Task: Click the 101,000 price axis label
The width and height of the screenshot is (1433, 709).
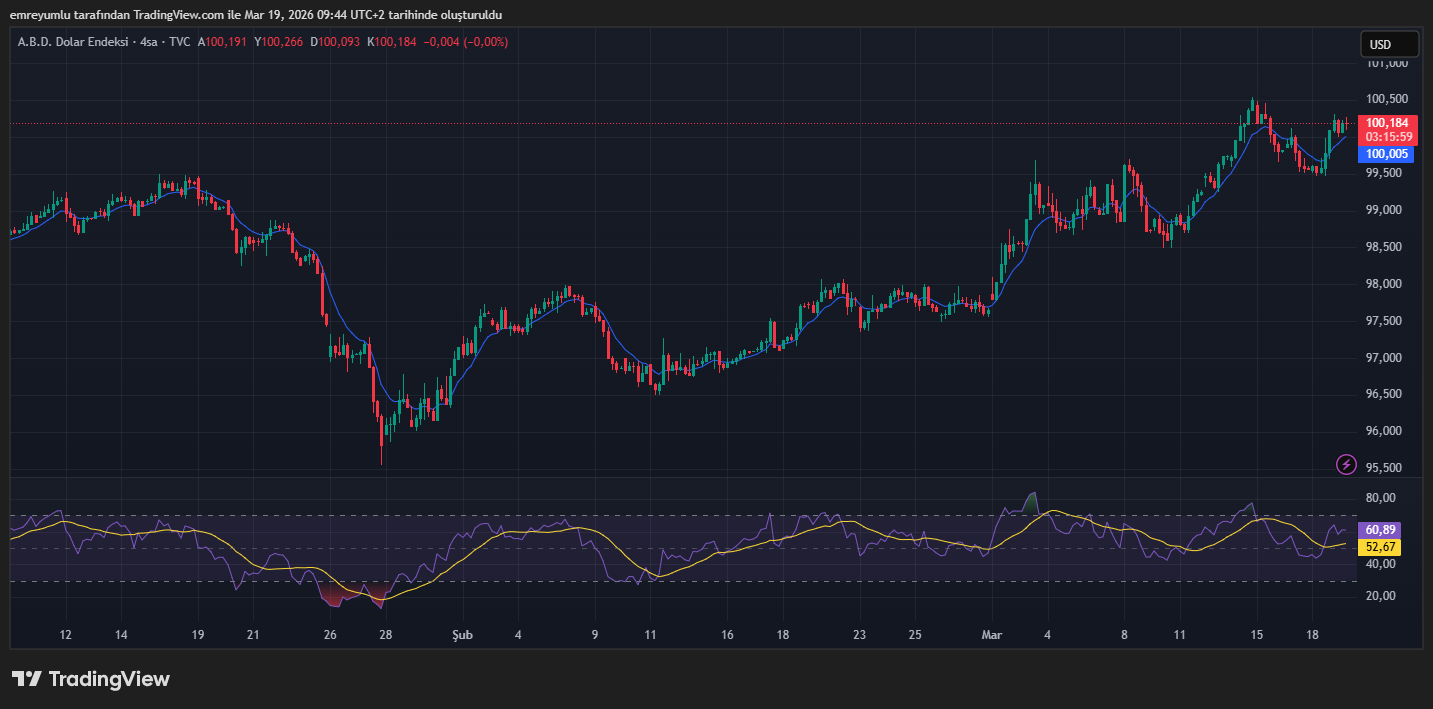Action: click(x=1386, y=63)
